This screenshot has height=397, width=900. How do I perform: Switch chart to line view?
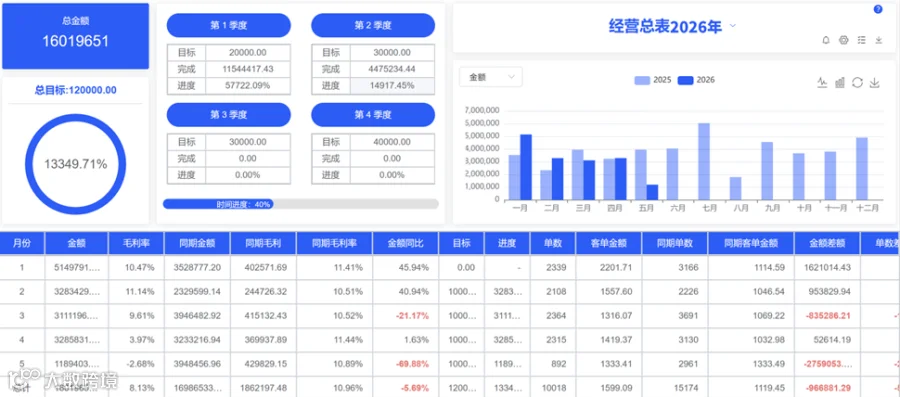coord(823,83)
